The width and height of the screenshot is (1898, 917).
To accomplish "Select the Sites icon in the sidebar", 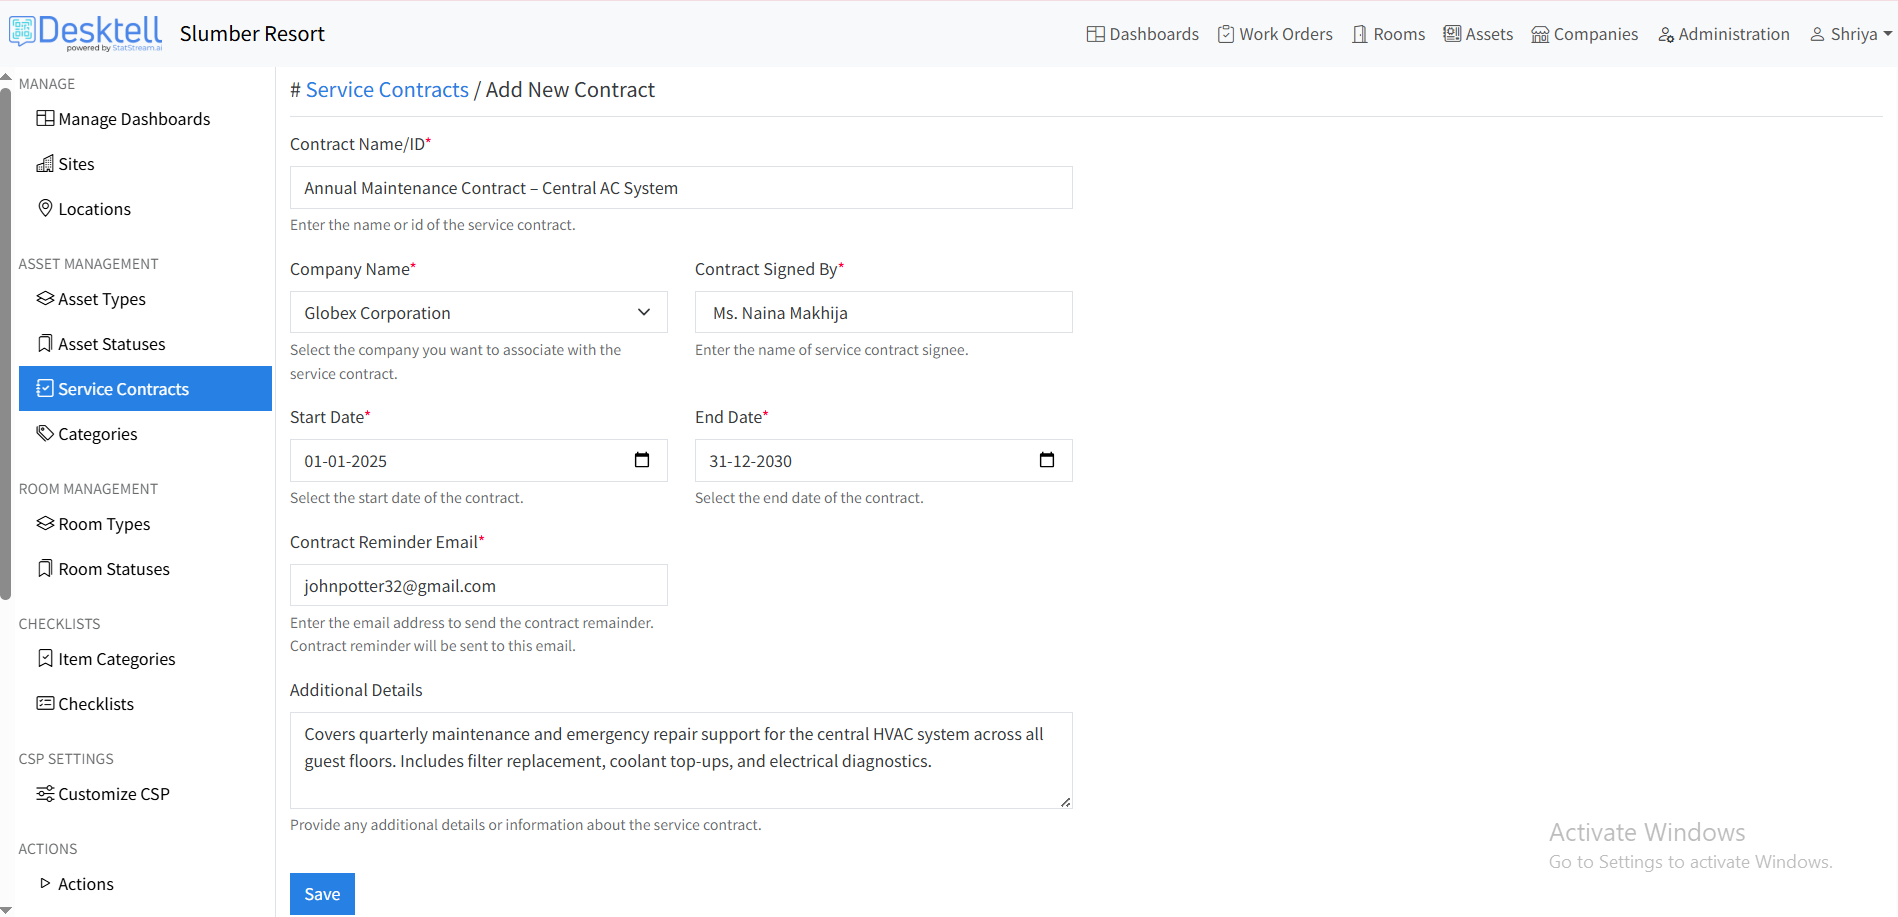I will (47, 163).
